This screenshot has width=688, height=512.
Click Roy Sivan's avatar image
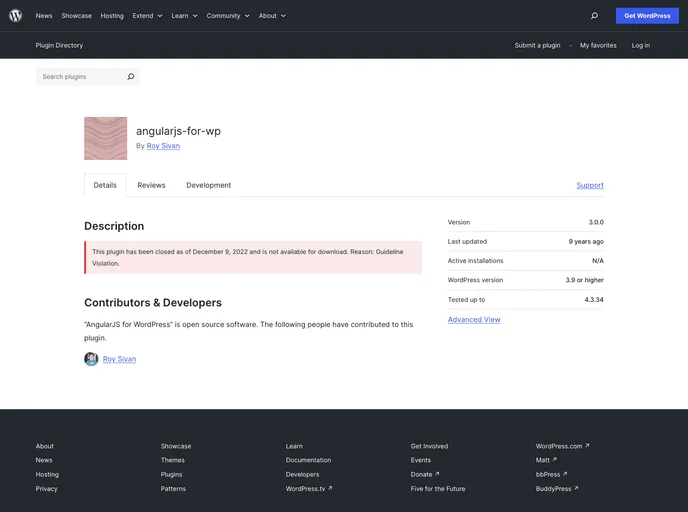coord(91,359)
